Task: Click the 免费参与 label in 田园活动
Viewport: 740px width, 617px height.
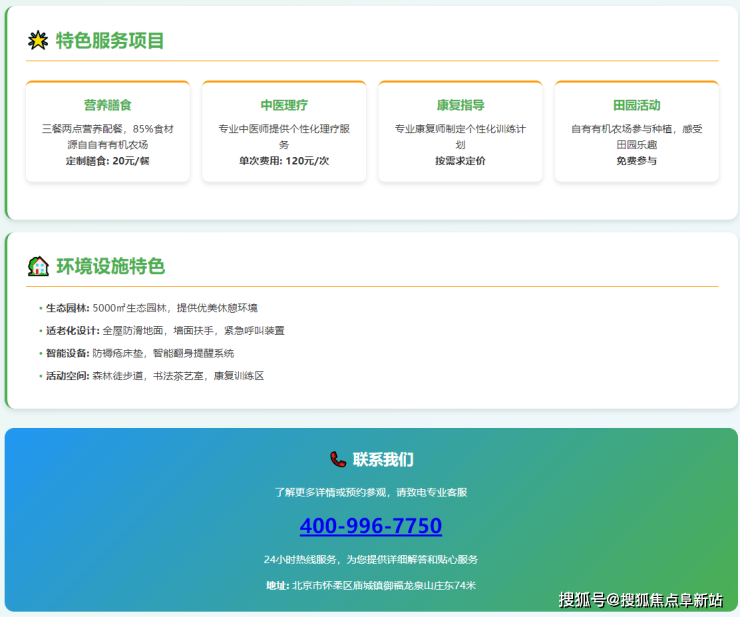Action: point(636,161)
